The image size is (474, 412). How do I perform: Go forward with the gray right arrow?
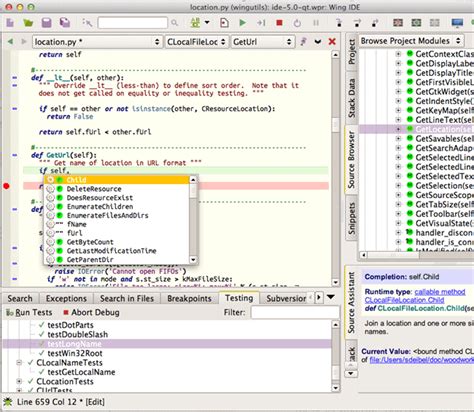23,42
